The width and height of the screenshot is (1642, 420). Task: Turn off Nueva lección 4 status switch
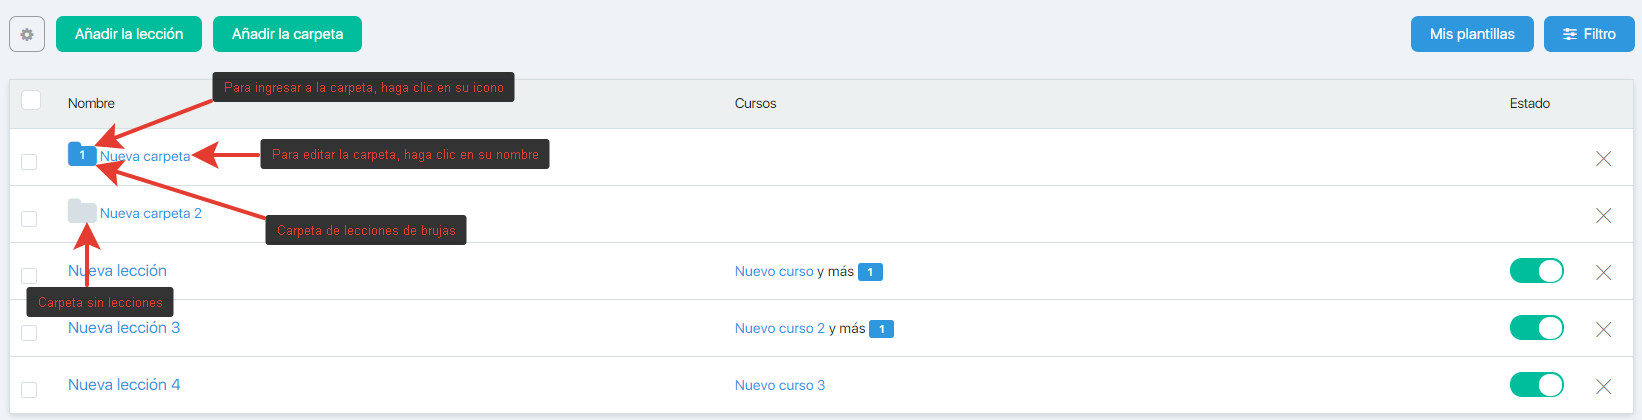(1536, 385)
